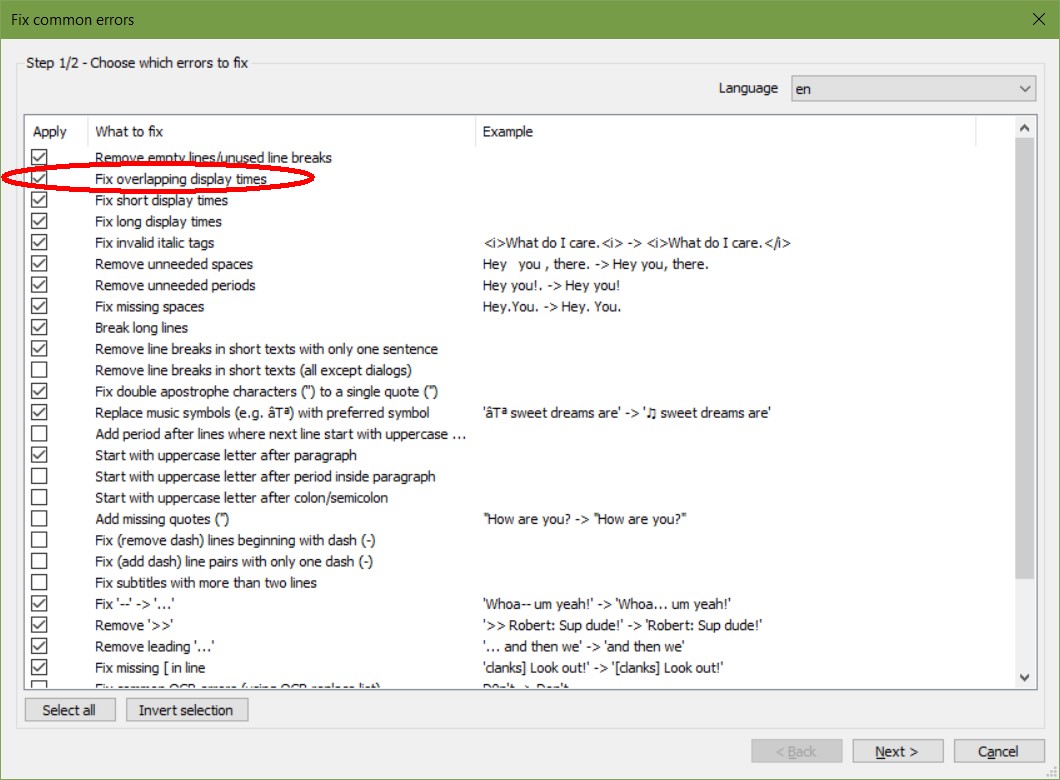Check Fix (add dash) line pairs option
Screen dimensions: 1060x780
[x=39, y=561]
